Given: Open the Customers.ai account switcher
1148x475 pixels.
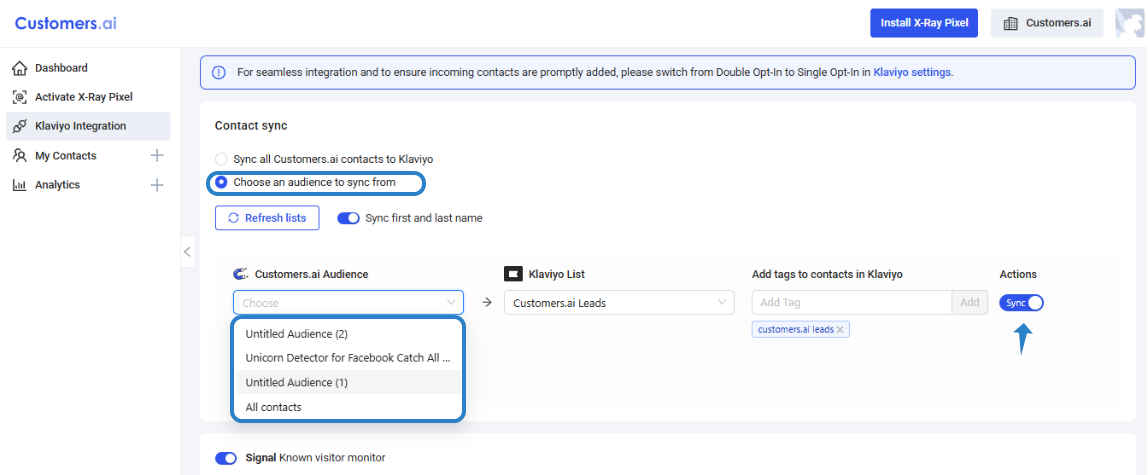Looking at the screenshot, I should pyautogui.click(x=1047, y=23).
